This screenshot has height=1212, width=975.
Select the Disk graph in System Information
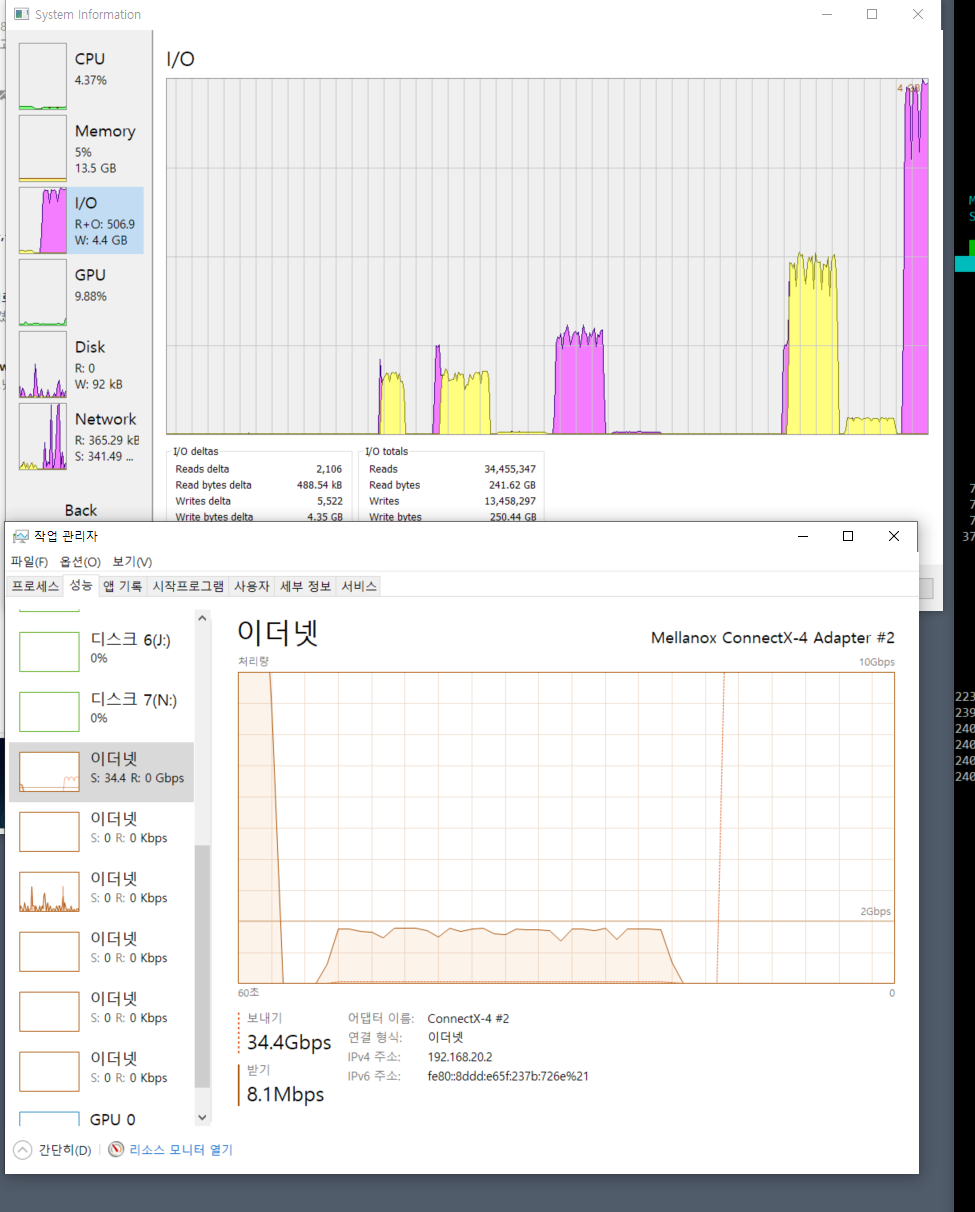click(x=42, y=364)
